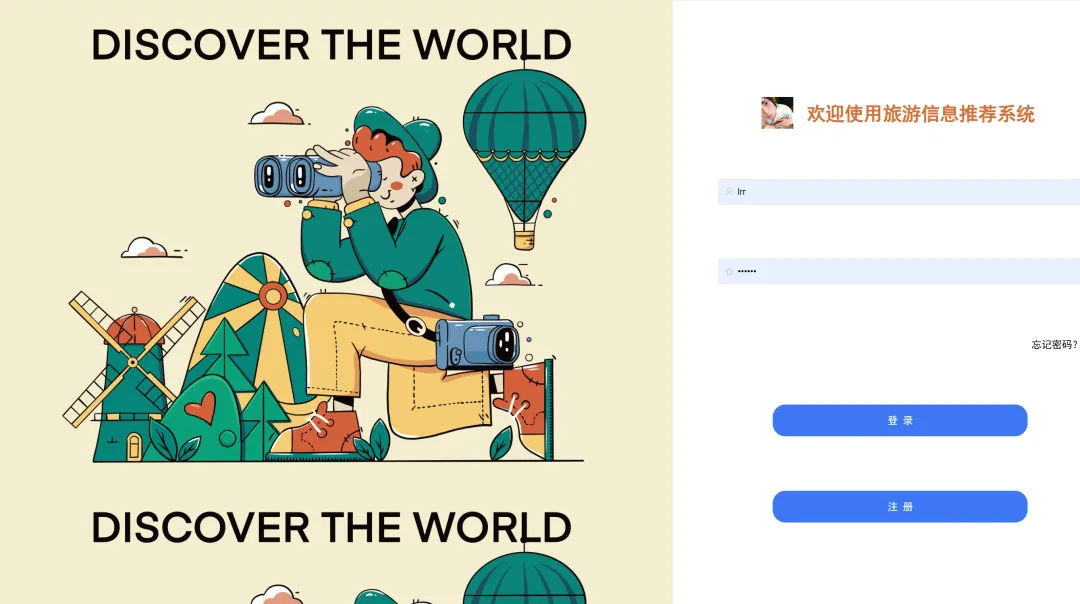
Task: Click the cloud at the illustration's upper left
Action: tap(278, 114)
